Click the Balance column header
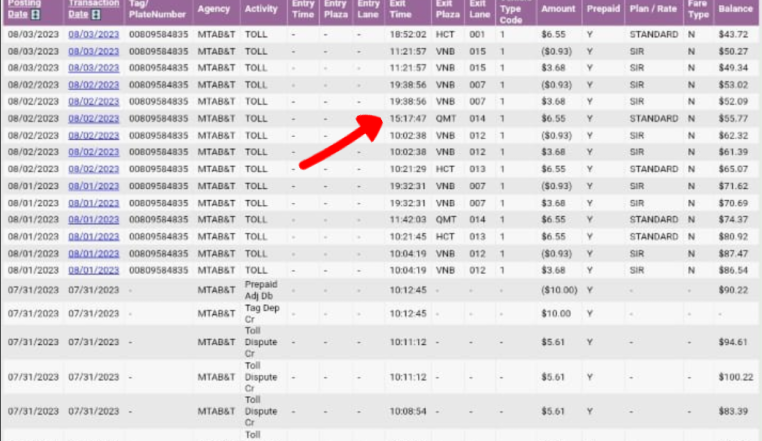The width and height of the screenshot is (762, 441). coord(735,9)
